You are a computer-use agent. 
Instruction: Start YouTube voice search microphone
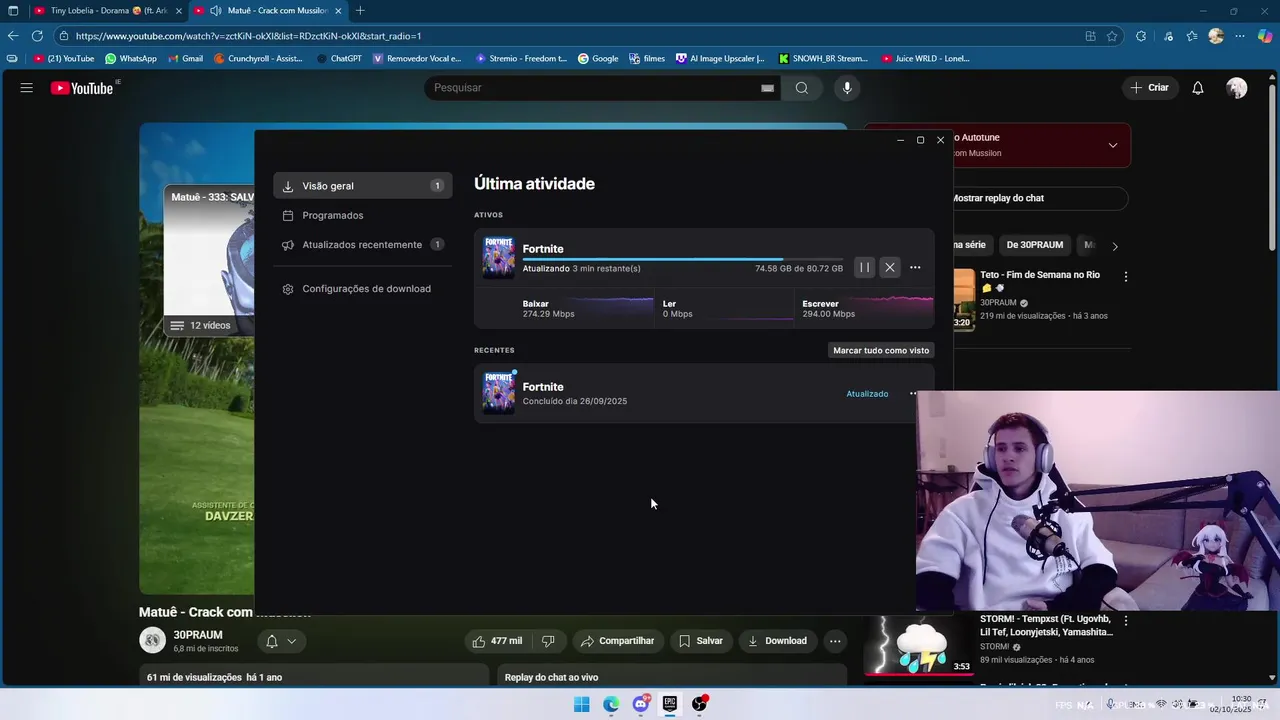(x=847, y=88)
